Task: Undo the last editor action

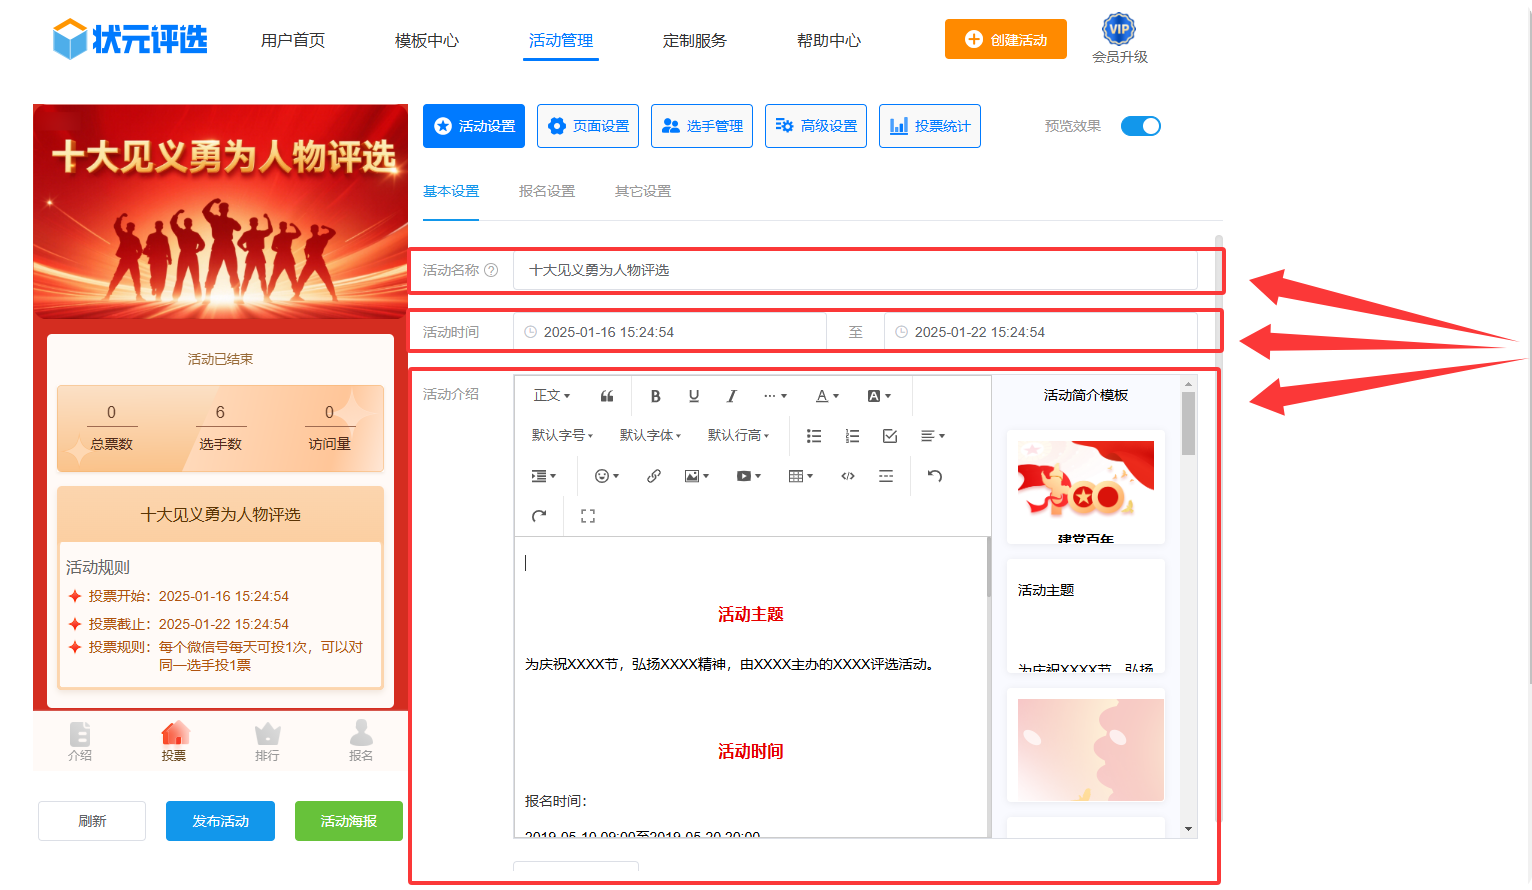Action: point(935,476)
